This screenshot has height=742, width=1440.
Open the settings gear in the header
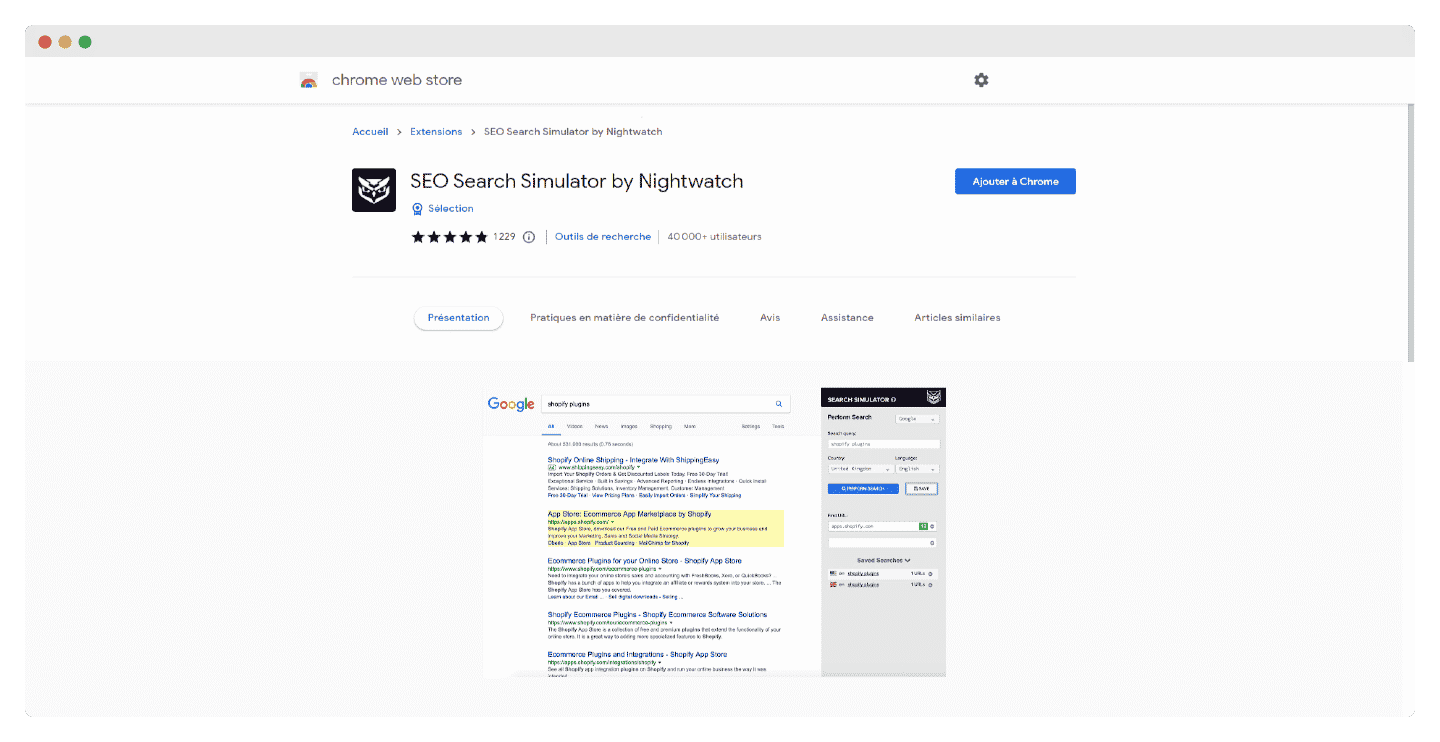click(981, 80)
